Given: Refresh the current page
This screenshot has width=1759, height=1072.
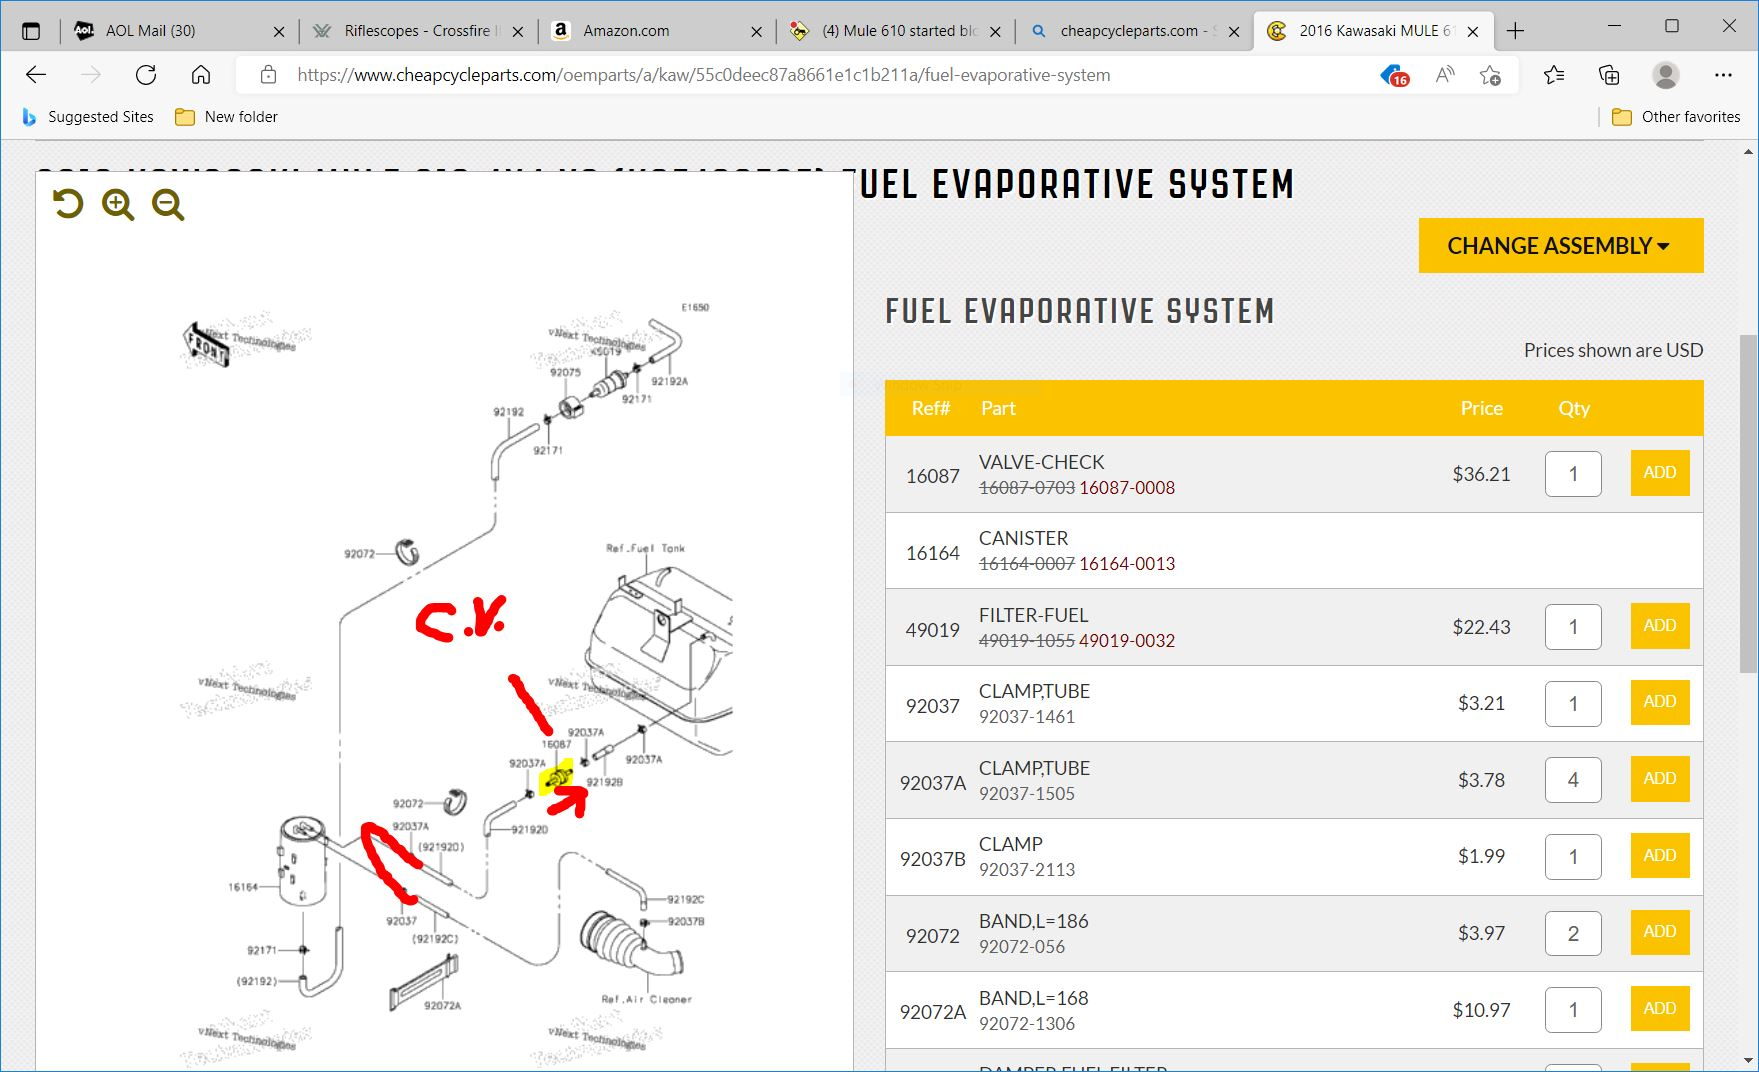Looking at the screenshot, I should click(146, 75).
